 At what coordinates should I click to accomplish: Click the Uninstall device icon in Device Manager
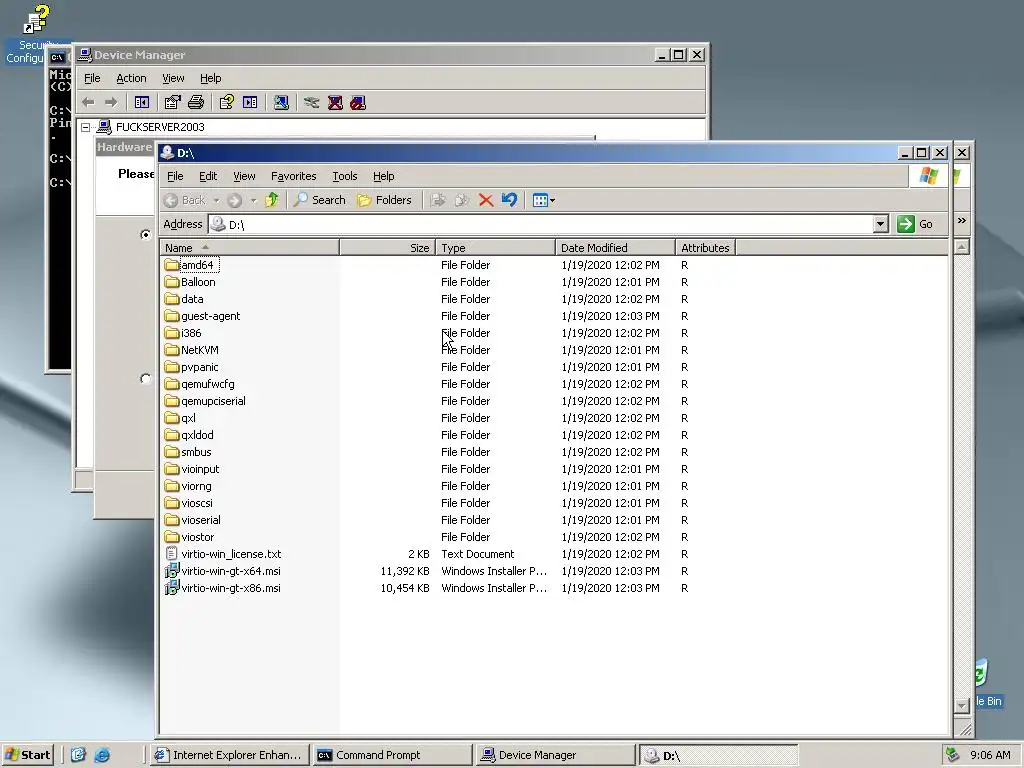click(335, 102)
